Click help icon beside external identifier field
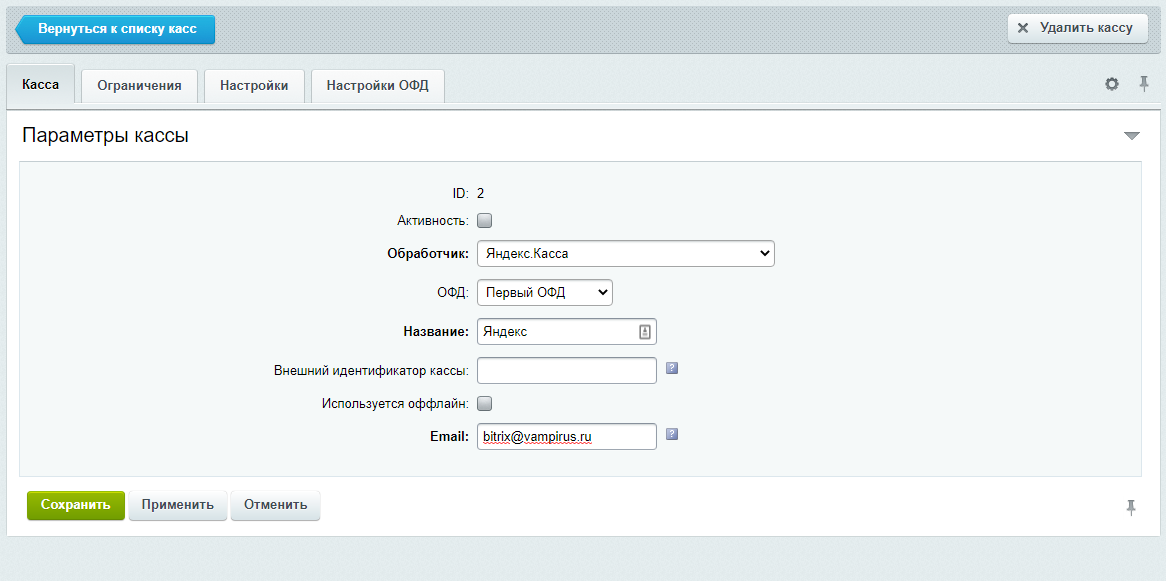The image size is (1166, 581). [x=672, y=368]
